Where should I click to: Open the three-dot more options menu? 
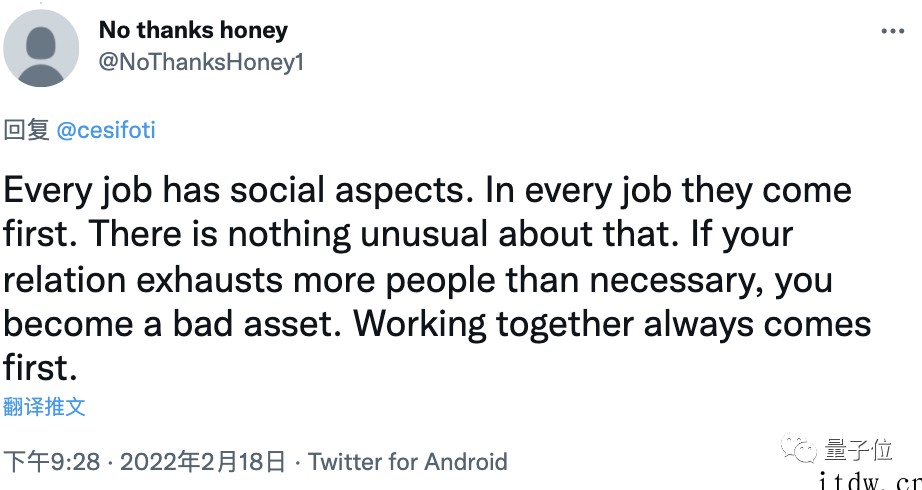click(893, 31)
